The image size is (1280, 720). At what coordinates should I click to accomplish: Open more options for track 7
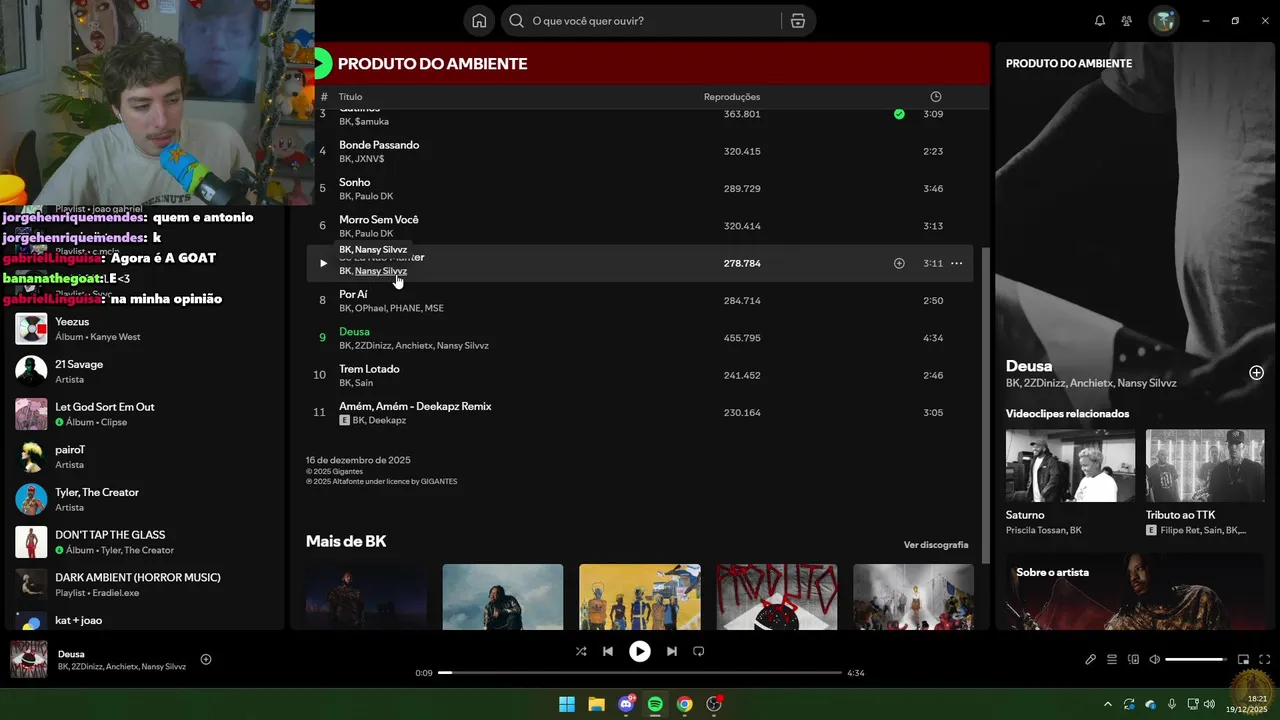tap(956, 263)
